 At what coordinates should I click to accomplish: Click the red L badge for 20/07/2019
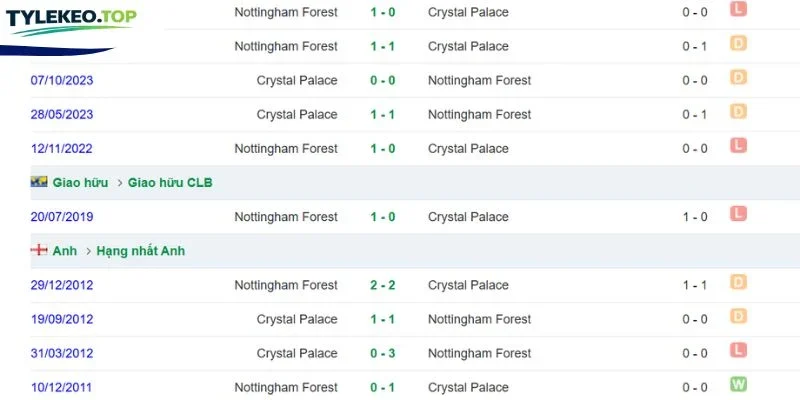pos(738,213)
